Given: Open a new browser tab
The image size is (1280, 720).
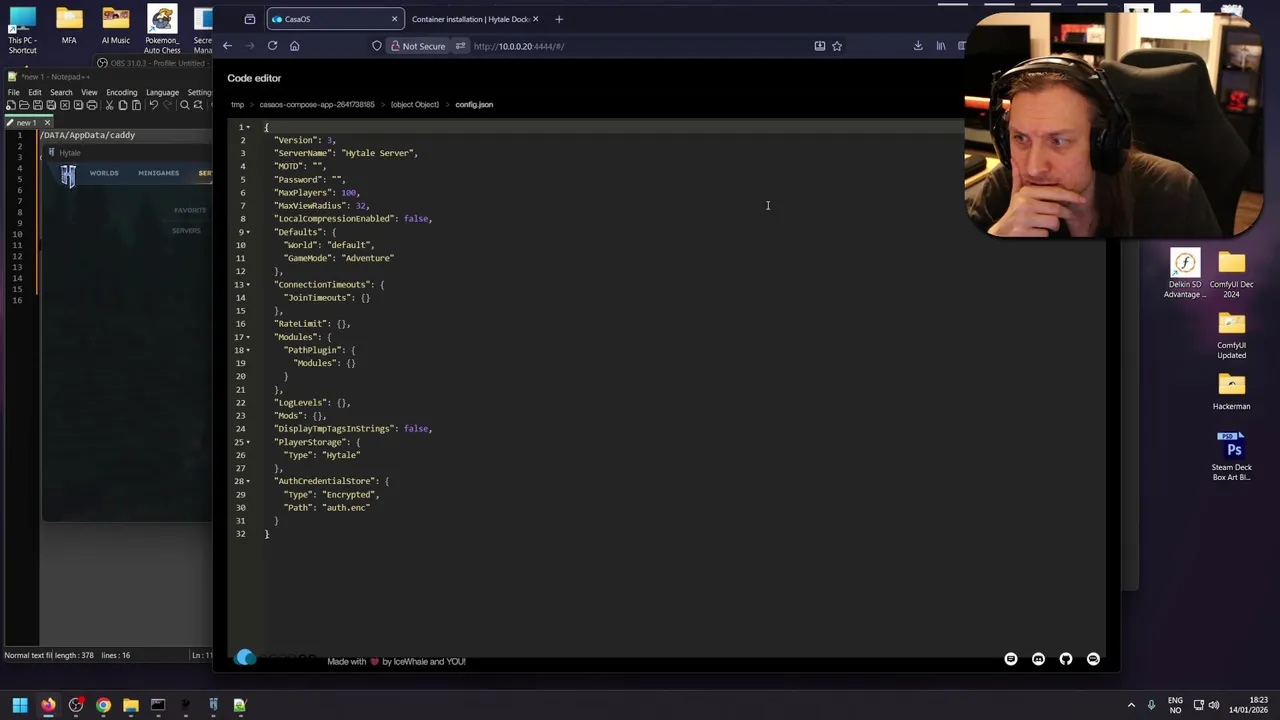Looking at the screenshot, I should (559, 19).
